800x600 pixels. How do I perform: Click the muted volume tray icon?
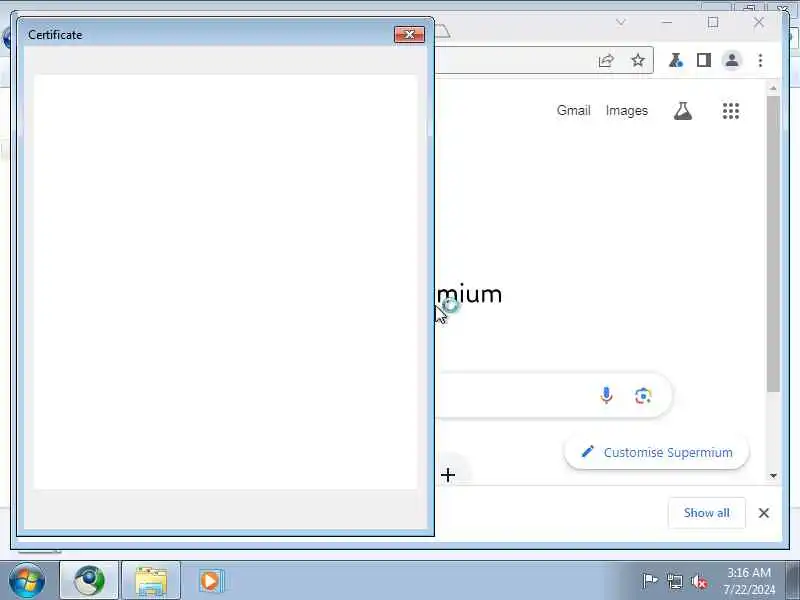tap(699, 581)
